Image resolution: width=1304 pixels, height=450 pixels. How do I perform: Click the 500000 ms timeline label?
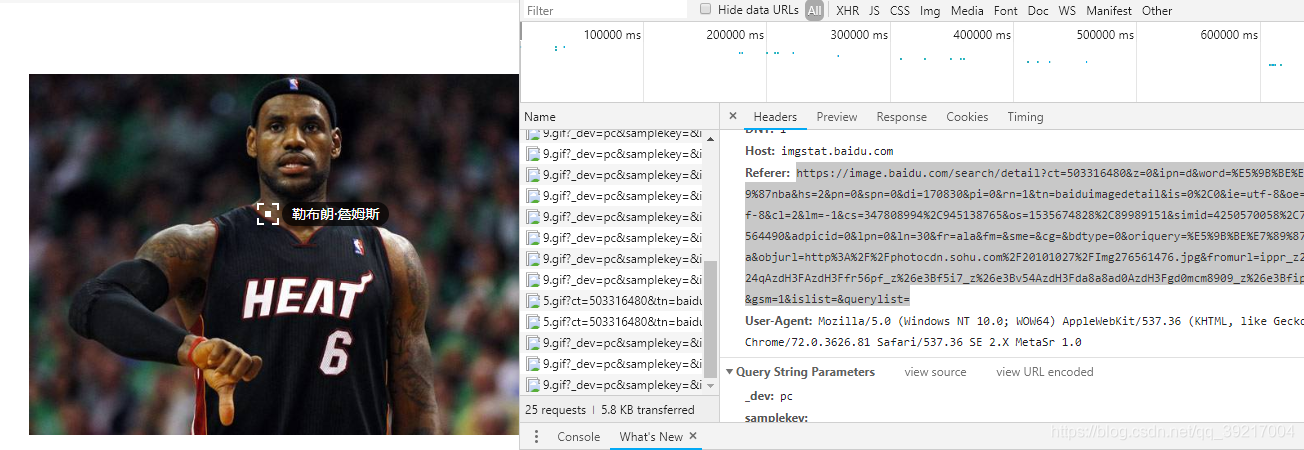coord(1105,35)
